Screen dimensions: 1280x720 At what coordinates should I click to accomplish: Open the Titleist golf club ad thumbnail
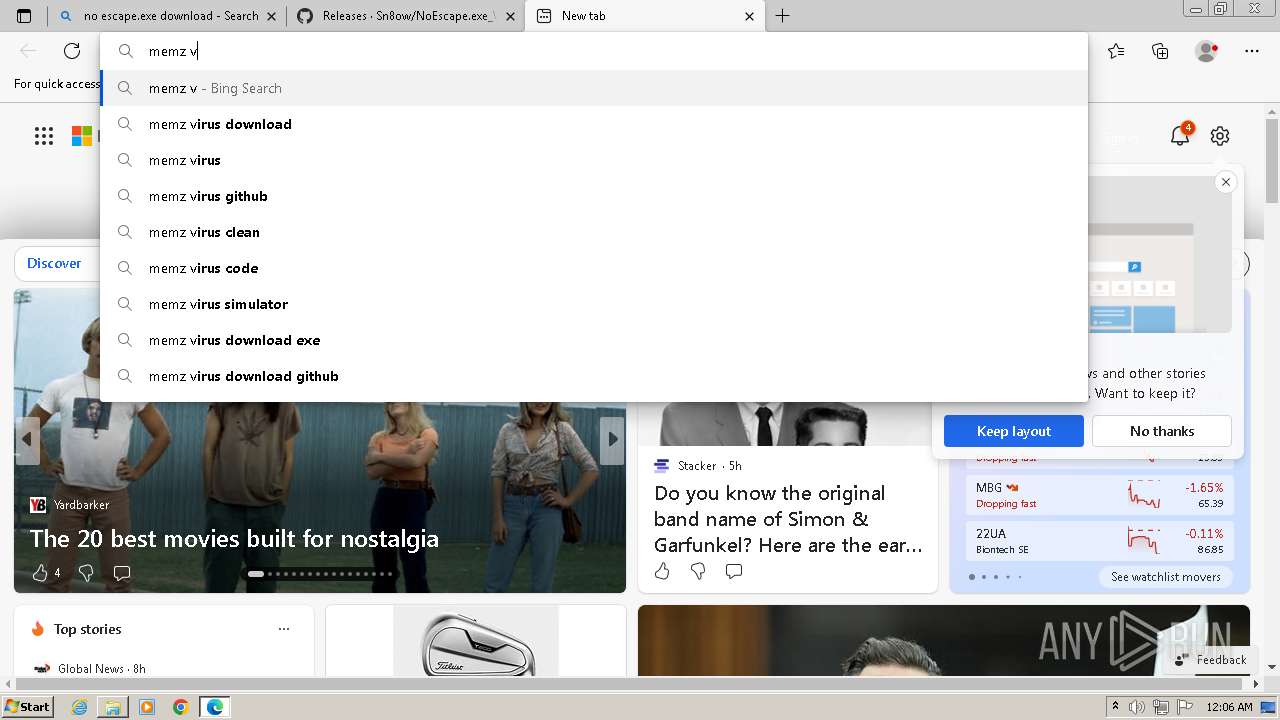tap(476, 641)
